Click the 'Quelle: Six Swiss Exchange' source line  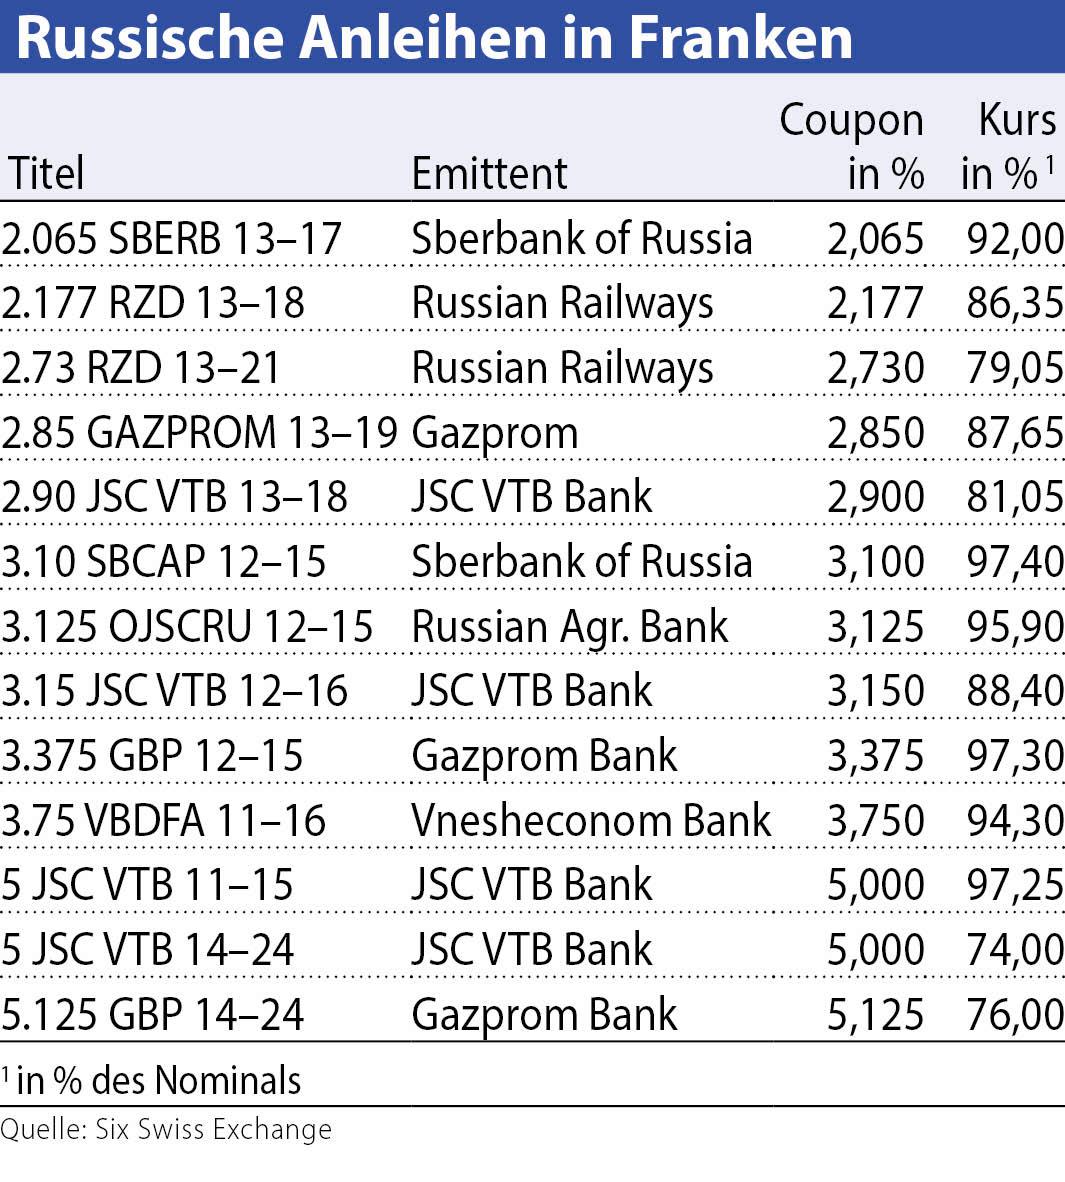[166, 1130]
